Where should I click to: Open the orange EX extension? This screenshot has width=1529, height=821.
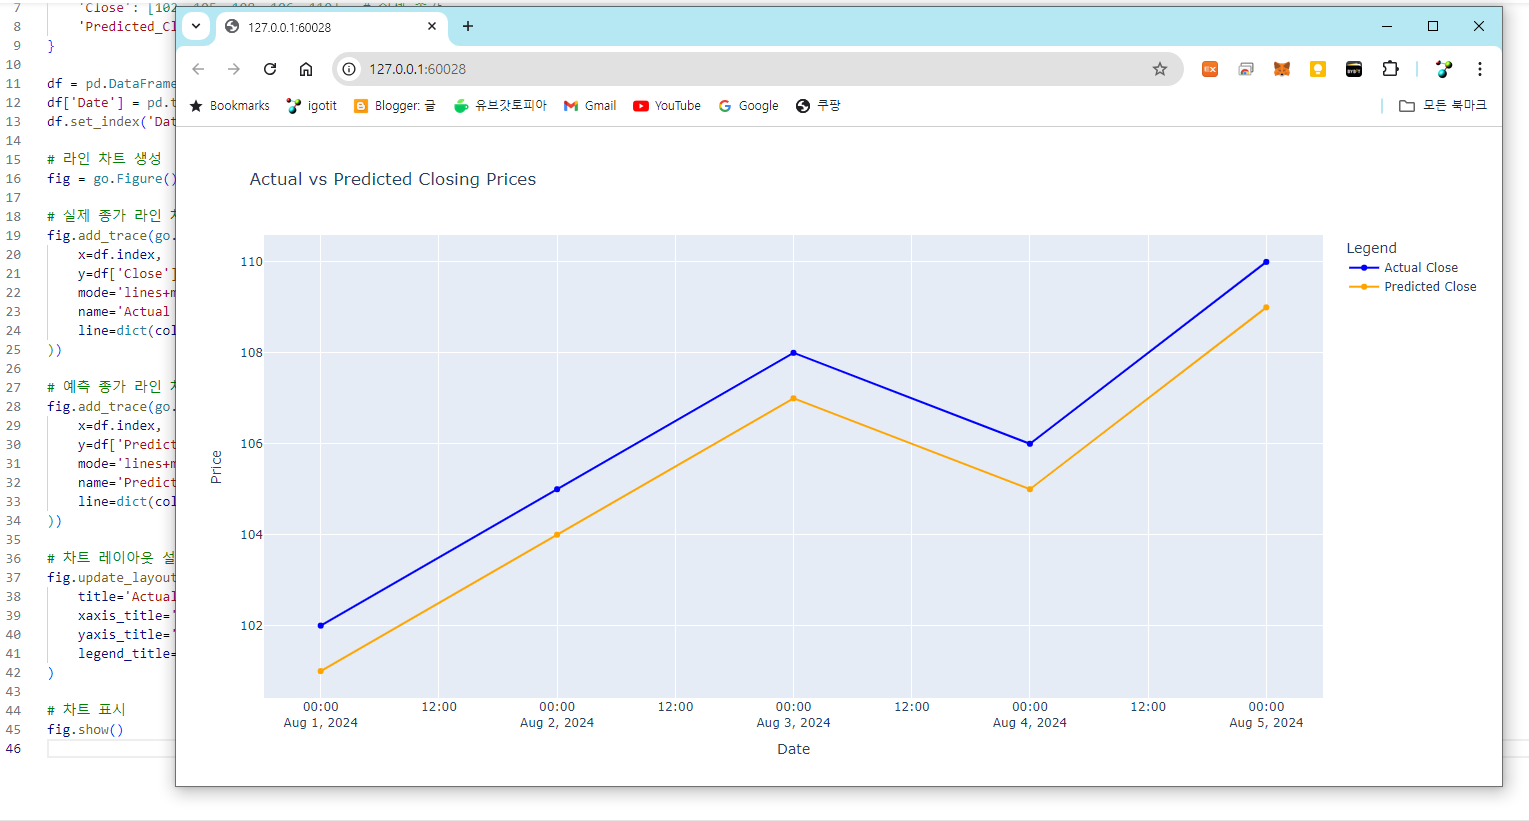pyautogui.click(x=1210, y=69)
